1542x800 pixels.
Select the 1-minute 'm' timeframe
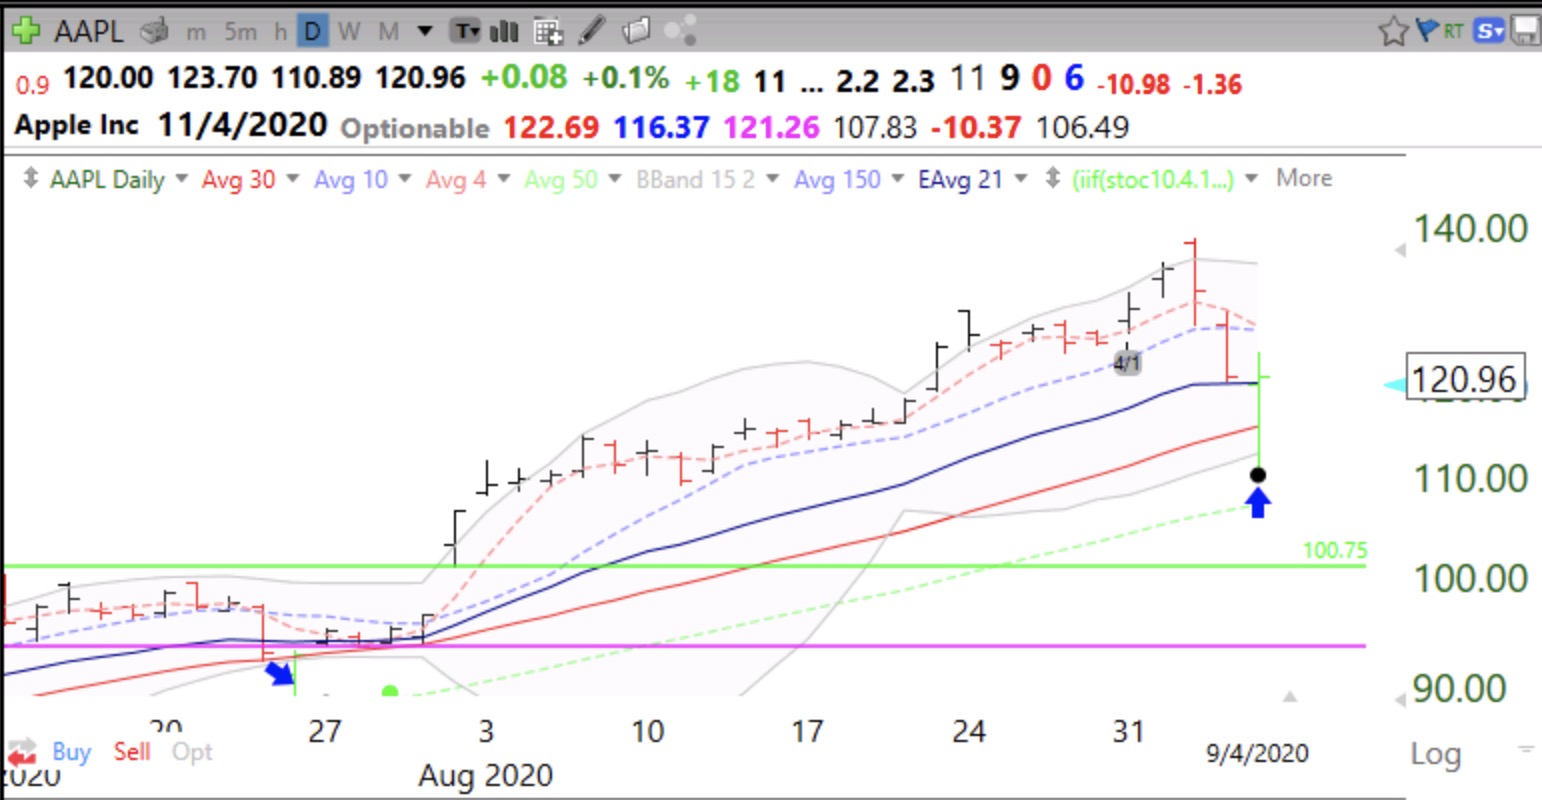tap(196, 33)
